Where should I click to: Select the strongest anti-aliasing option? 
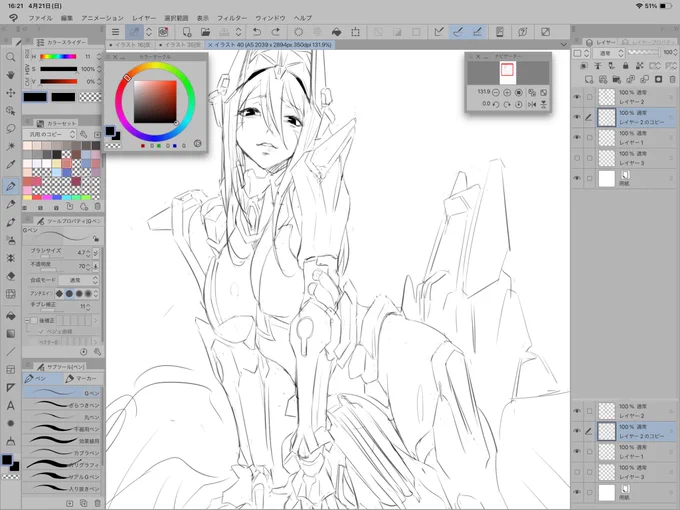tap(88, 294)
